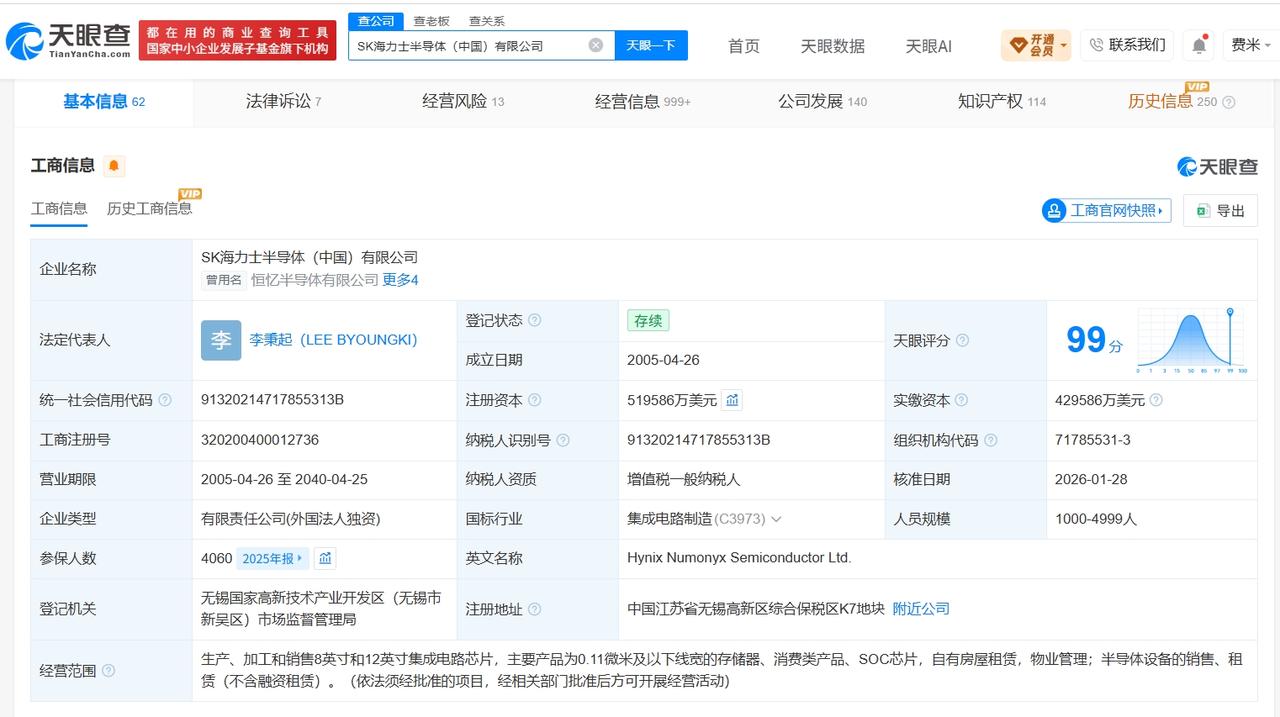
Task: Click the 工商官网快照 button
Action: click(1107, 211)
